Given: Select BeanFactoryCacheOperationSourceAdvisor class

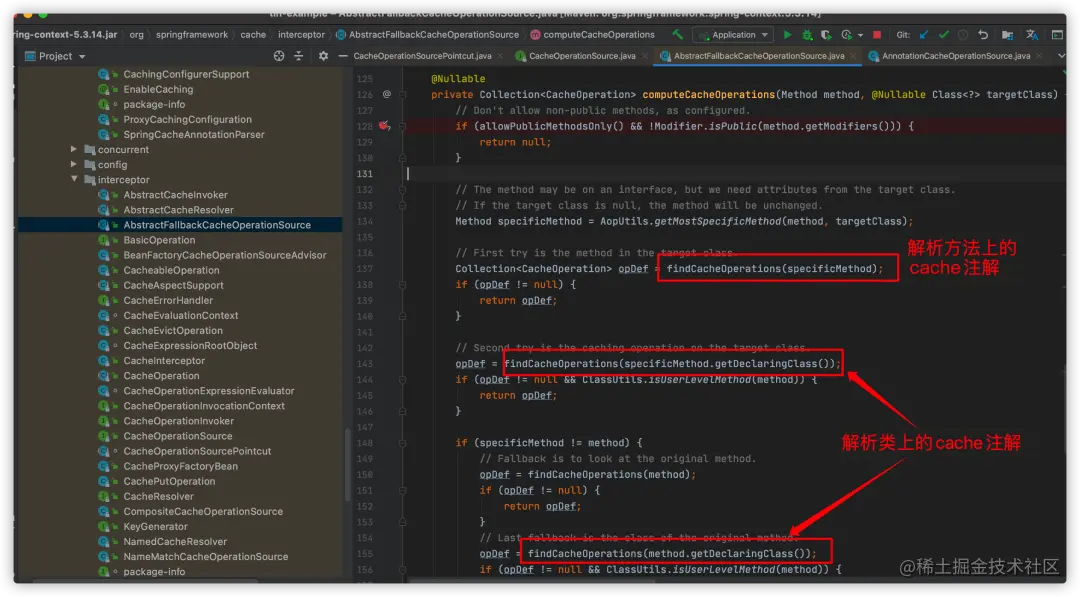Looking at the screenshot, I should (x=225, y=255).
